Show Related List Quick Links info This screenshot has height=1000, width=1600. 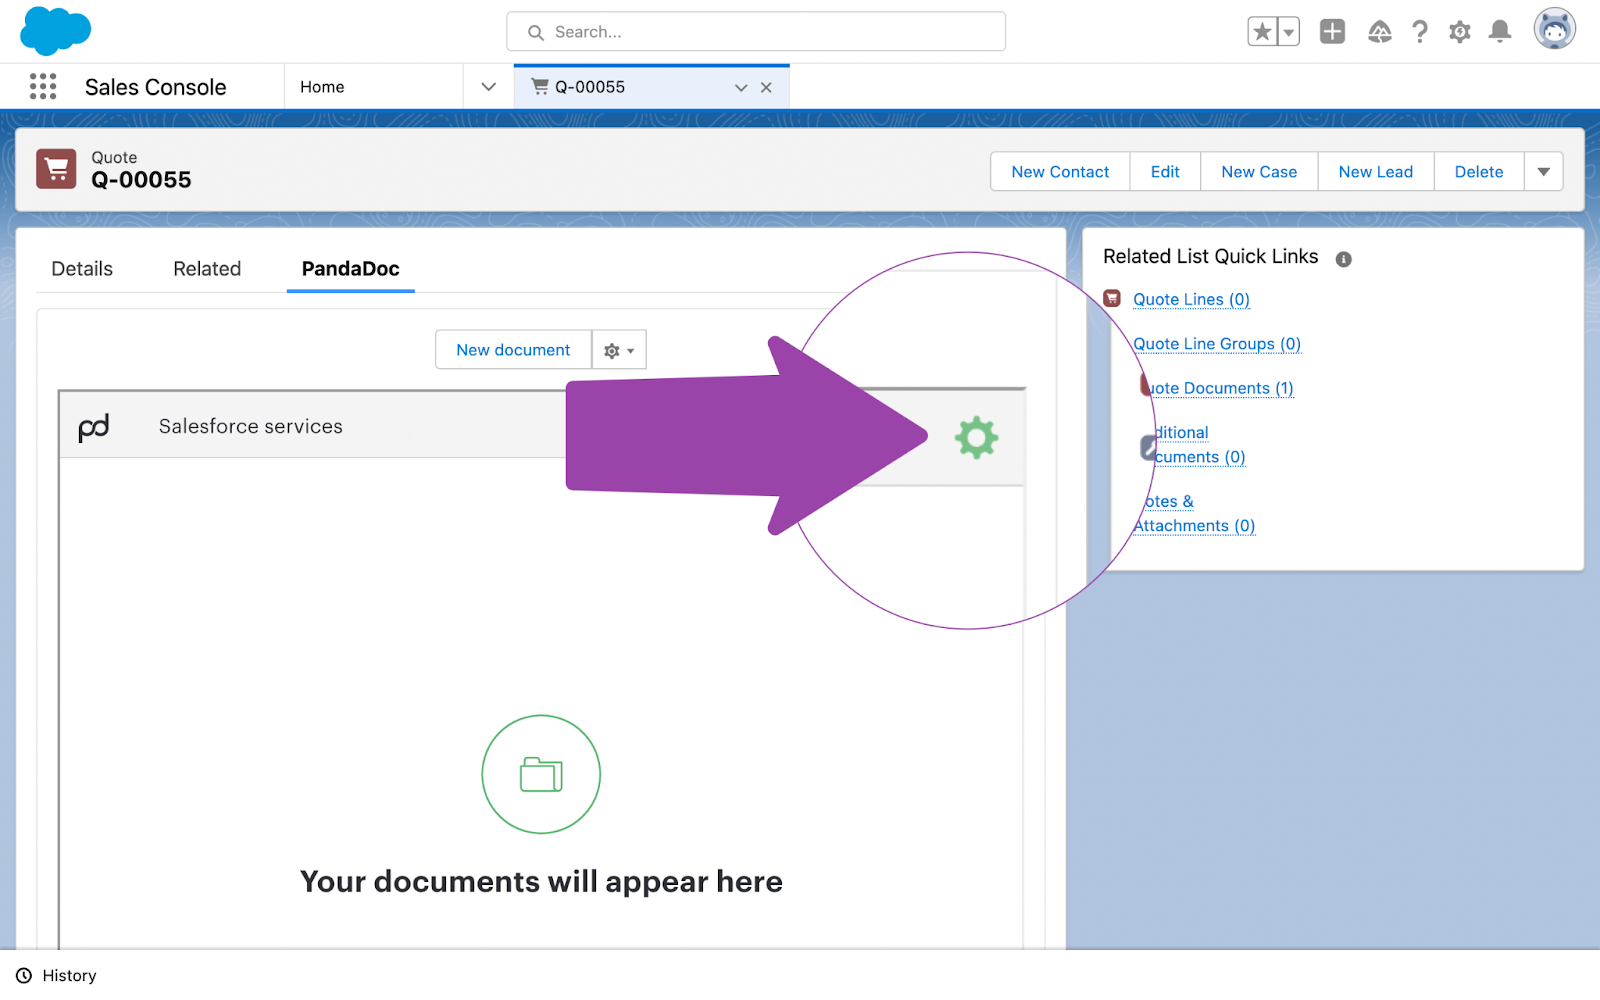1344,259
